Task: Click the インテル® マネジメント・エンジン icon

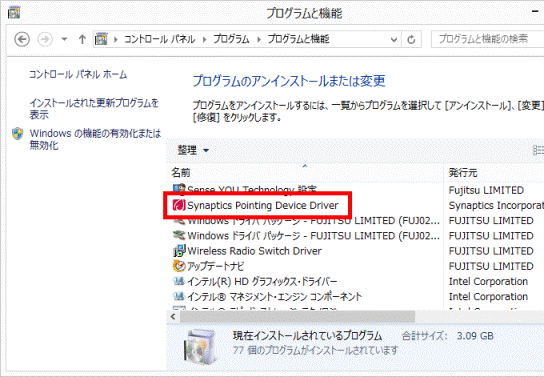Action: point(179,297)
